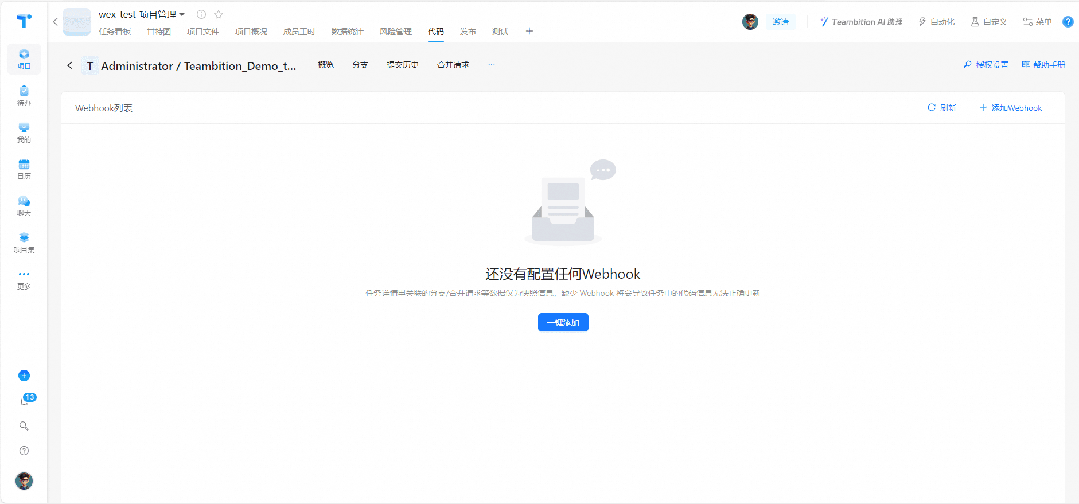This screenshot has width=1079, height=504.
Task: Click the blue plus create button in sidebar
Action: (24, 376)
